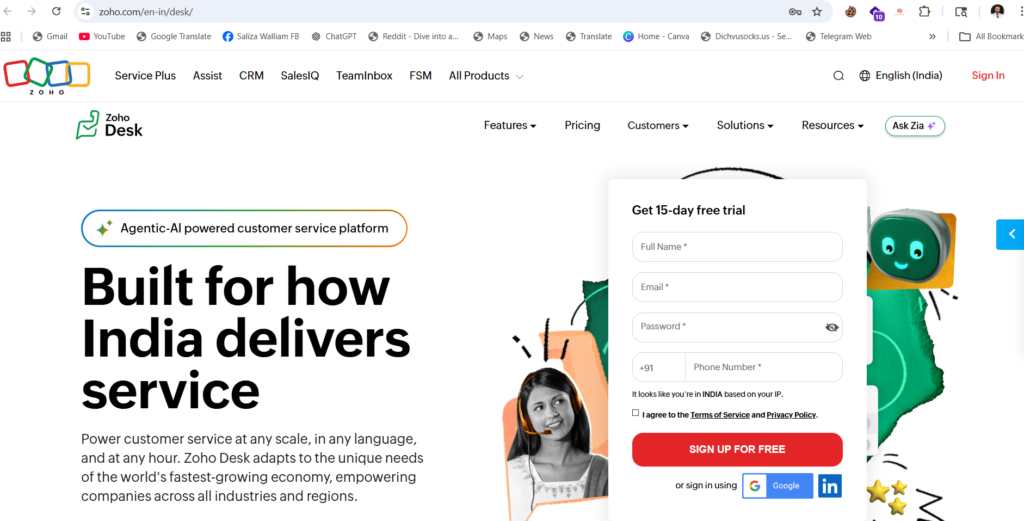Change language from English (India)
The width and height of the screenshot is (1024, 521).
click(901, 76)
